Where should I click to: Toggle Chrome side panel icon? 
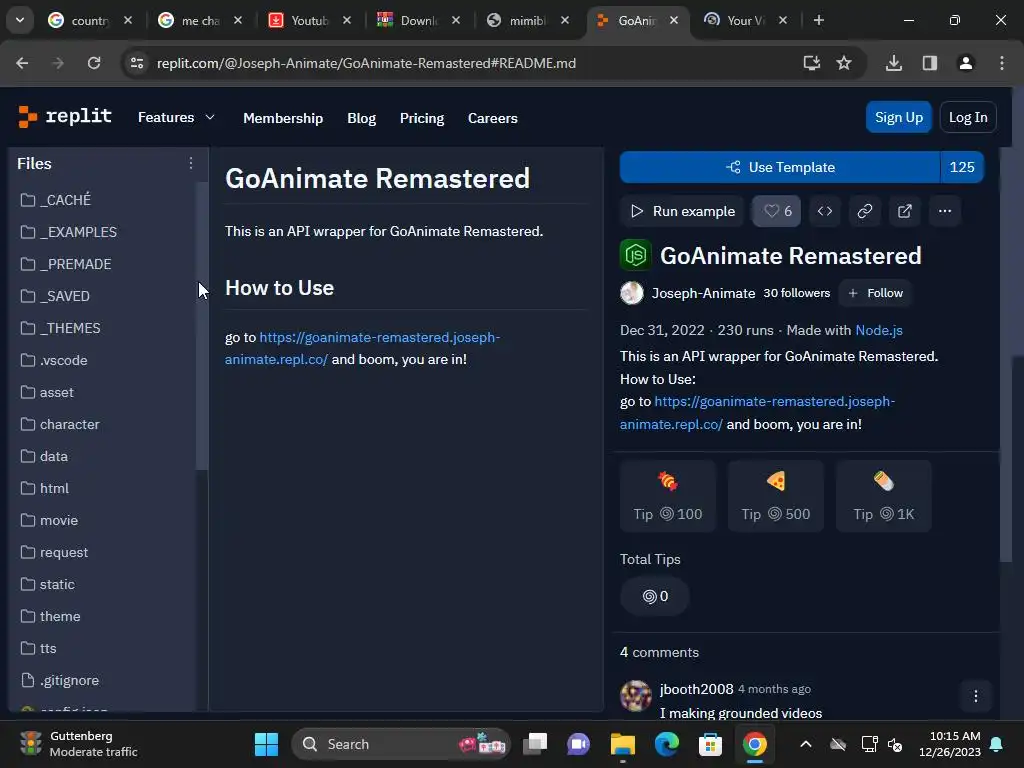point(930,63)
